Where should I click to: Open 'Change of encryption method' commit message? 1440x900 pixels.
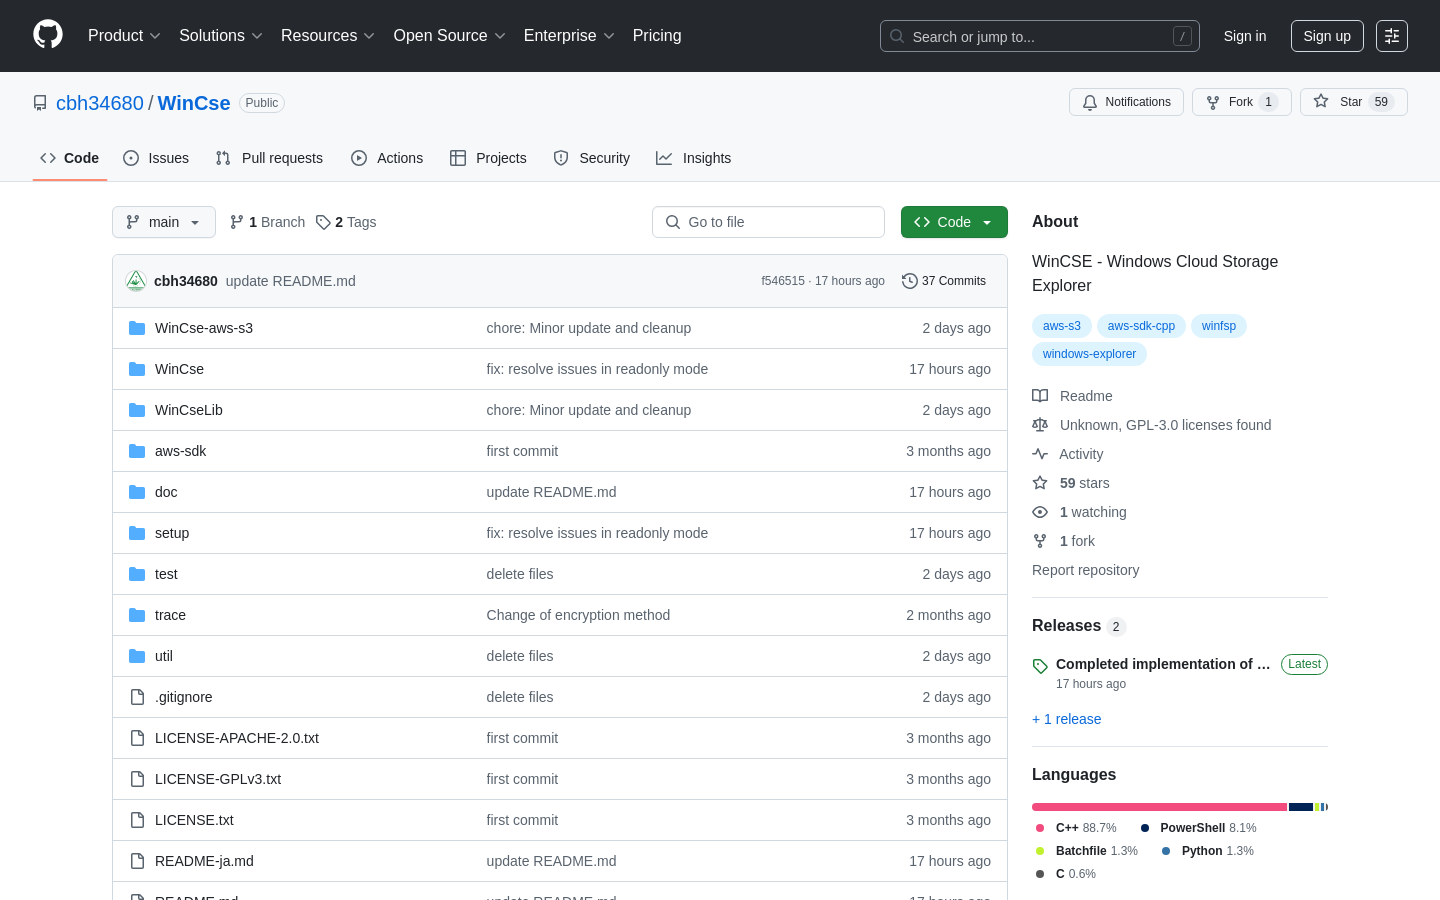tap(578, 615)
